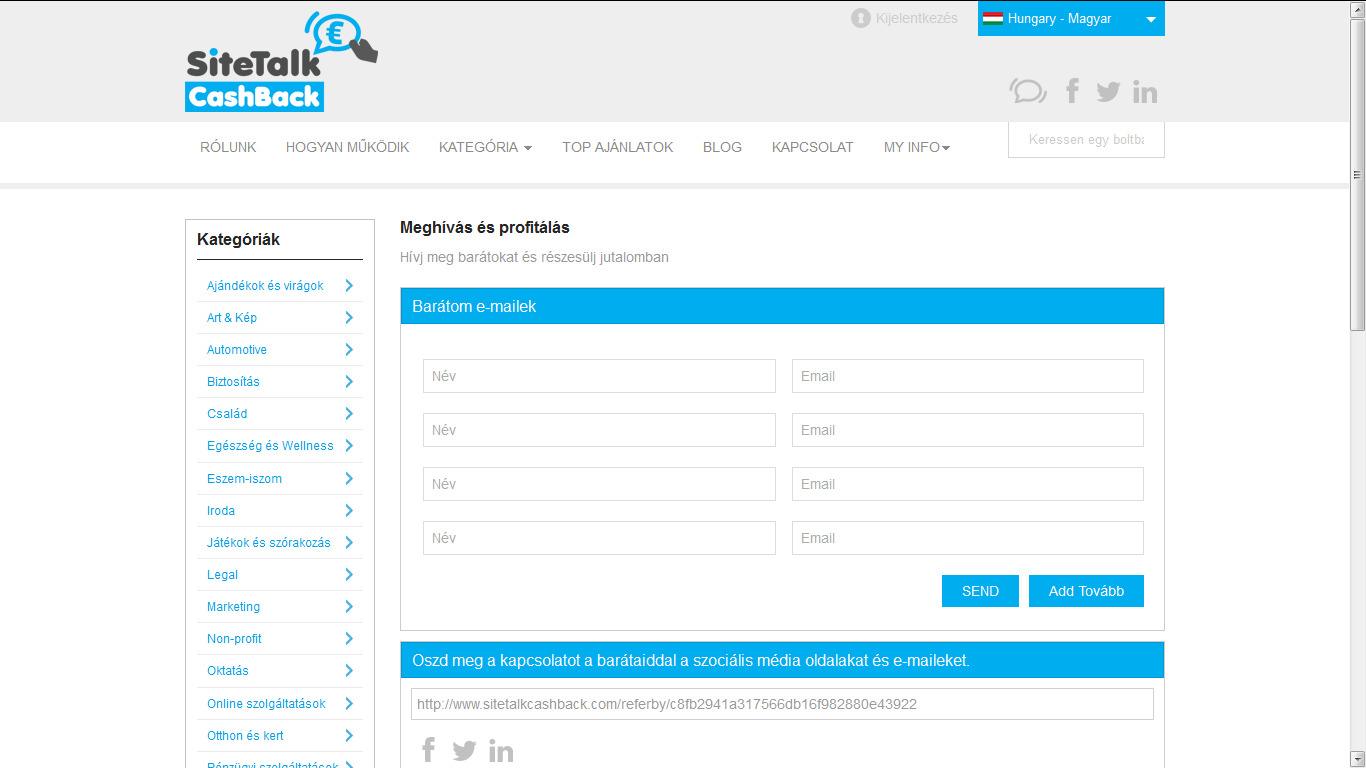This screenshot has height=768, width=1366.
Task: Click the chevron next to Egészség és Wellness
Action: tap(349, 446)
